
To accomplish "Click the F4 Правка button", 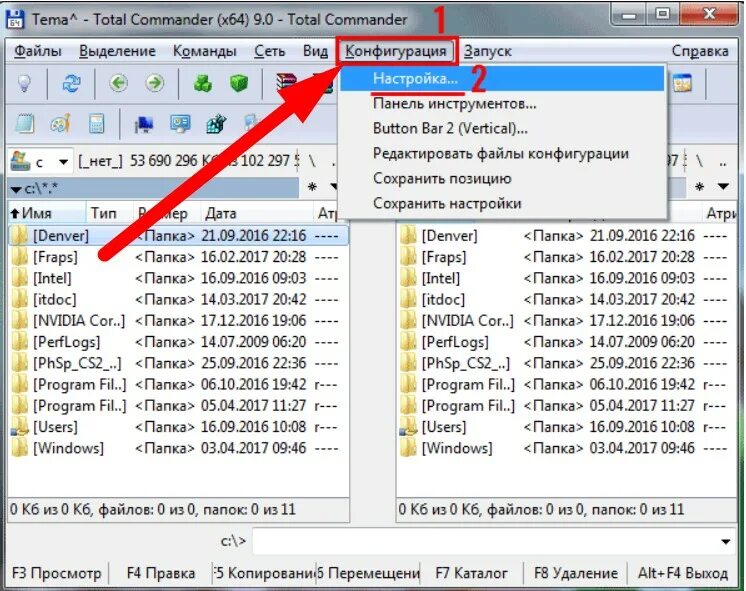I will pos(161,573).
